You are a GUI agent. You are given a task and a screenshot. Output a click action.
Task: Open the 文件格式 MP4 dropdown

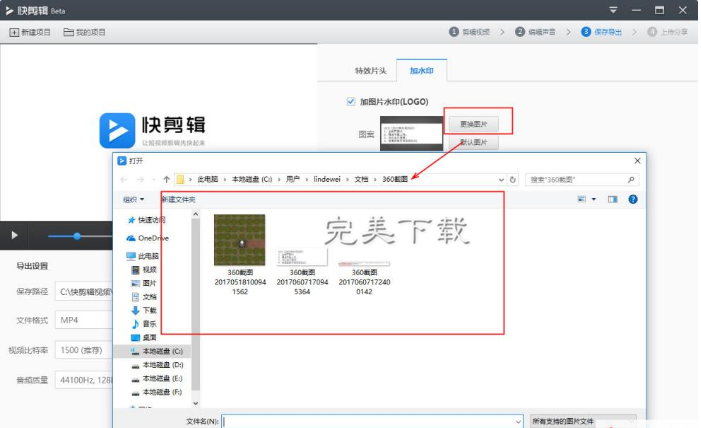[x=84, y=320]
